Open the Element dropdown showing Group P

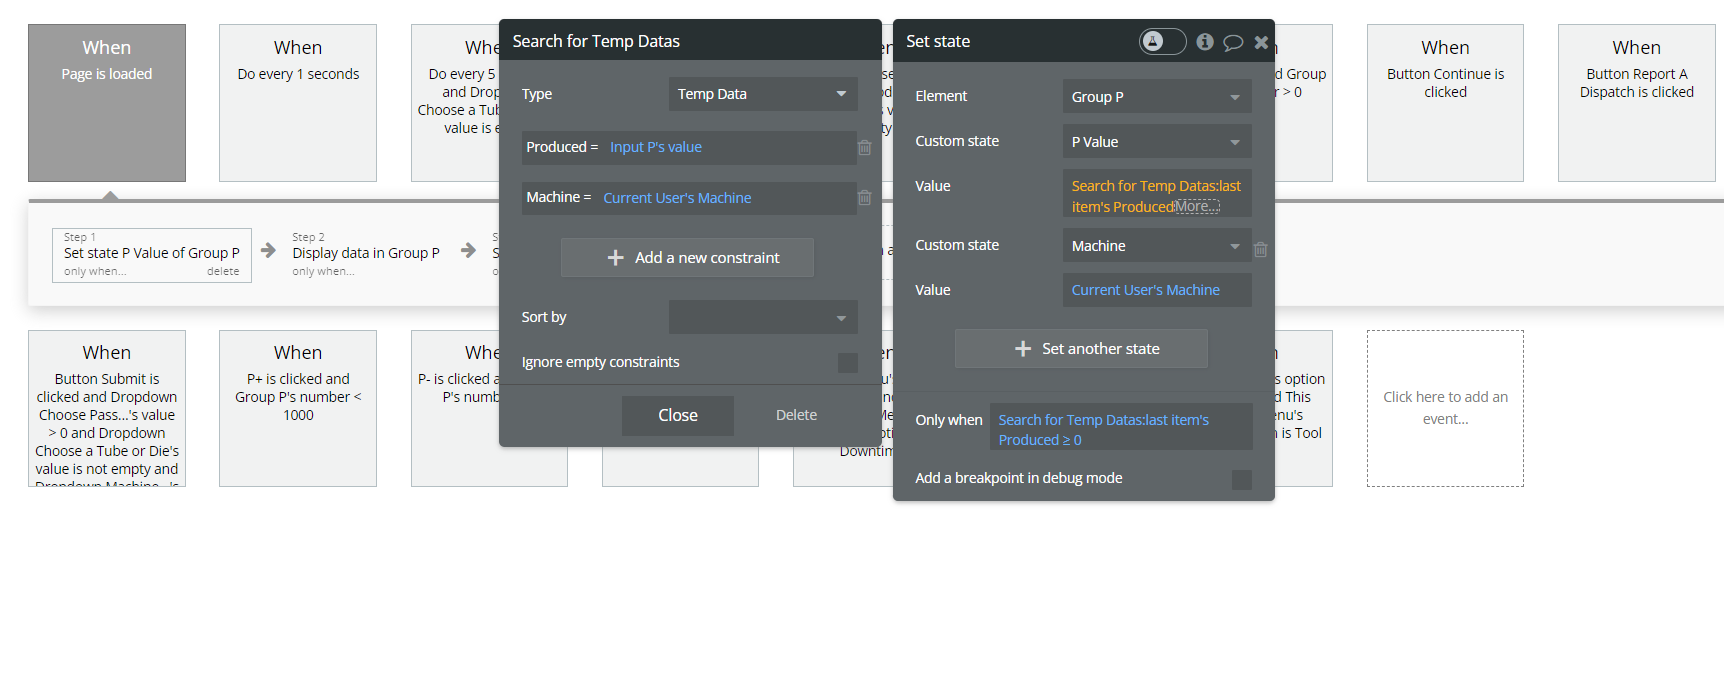[x=1157, y=97]
